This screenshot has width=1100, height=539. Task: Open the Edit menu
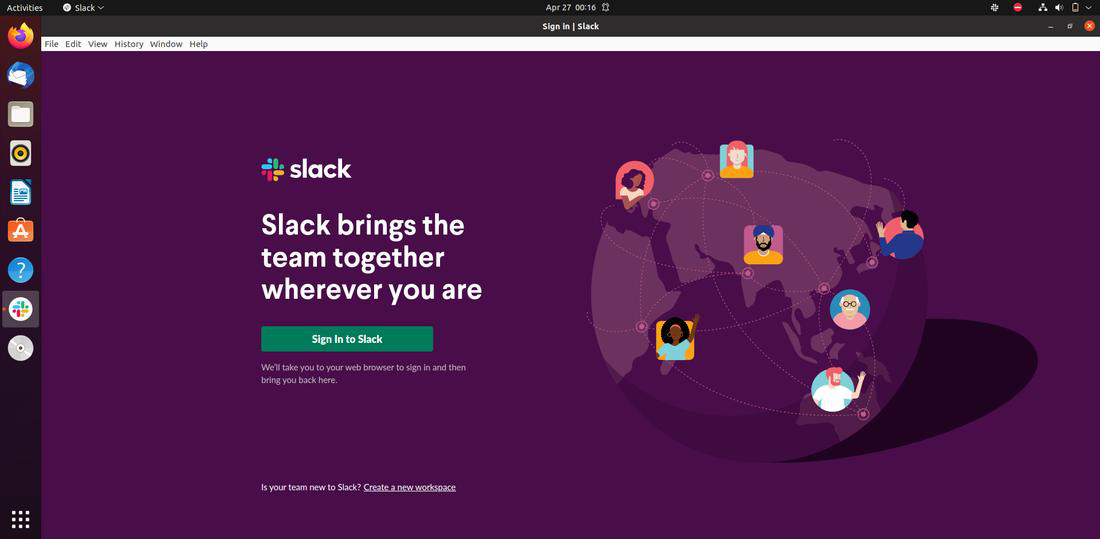[x=73, y=44]
